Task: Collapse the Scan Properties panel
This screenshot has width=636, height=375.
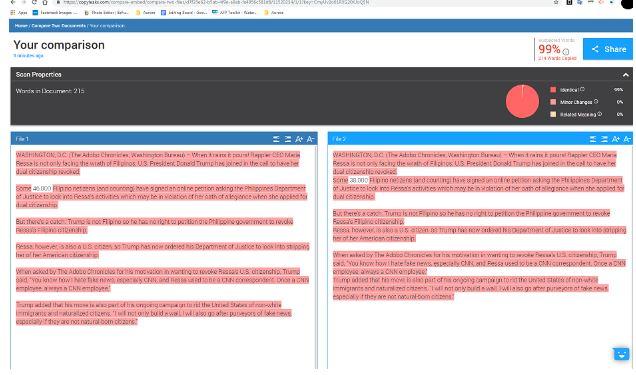Action: pos(625,75)
